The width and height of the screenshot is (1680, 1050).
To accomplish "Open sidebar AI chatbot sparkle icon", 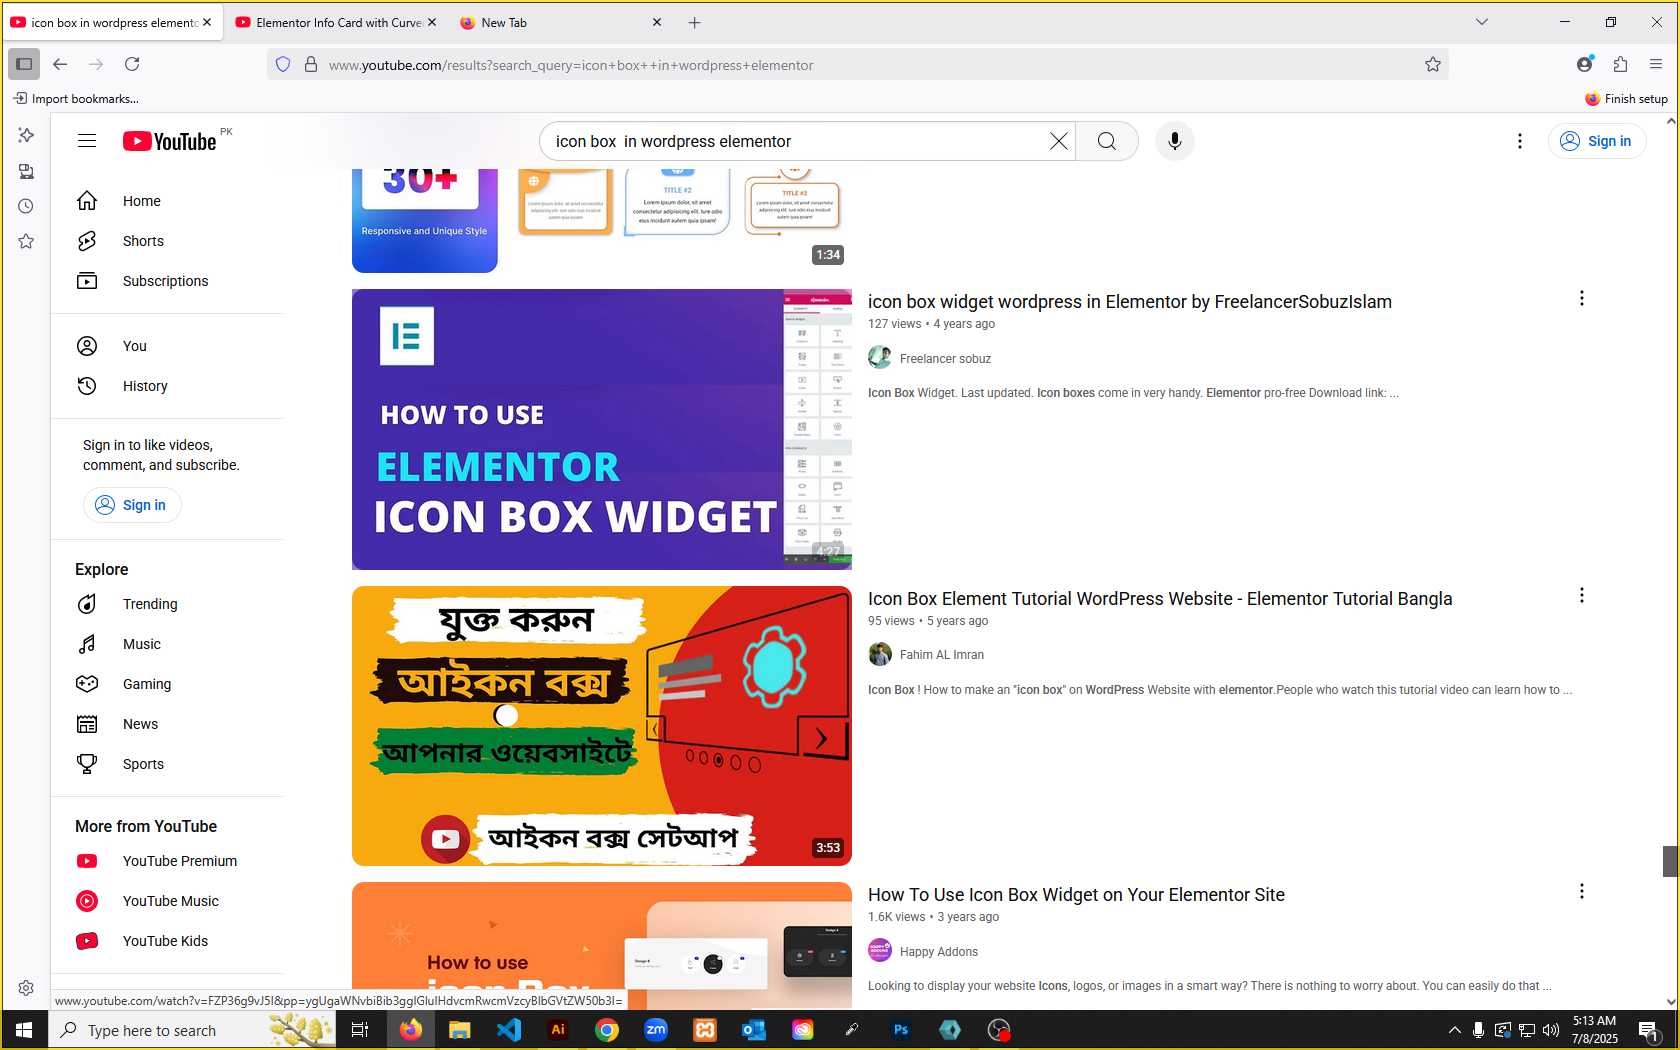I will coord(26,134).
